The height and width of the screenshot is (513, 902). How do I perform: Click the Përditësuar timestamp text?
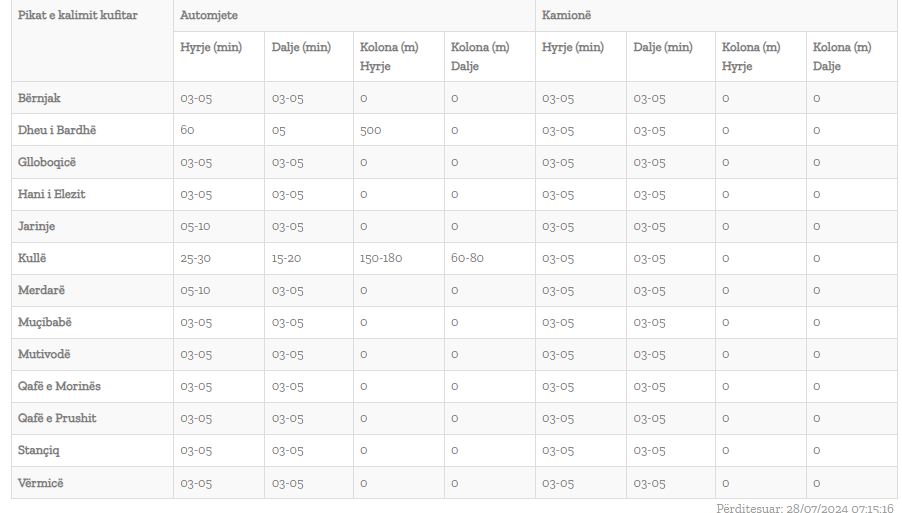tap(805, 508)
